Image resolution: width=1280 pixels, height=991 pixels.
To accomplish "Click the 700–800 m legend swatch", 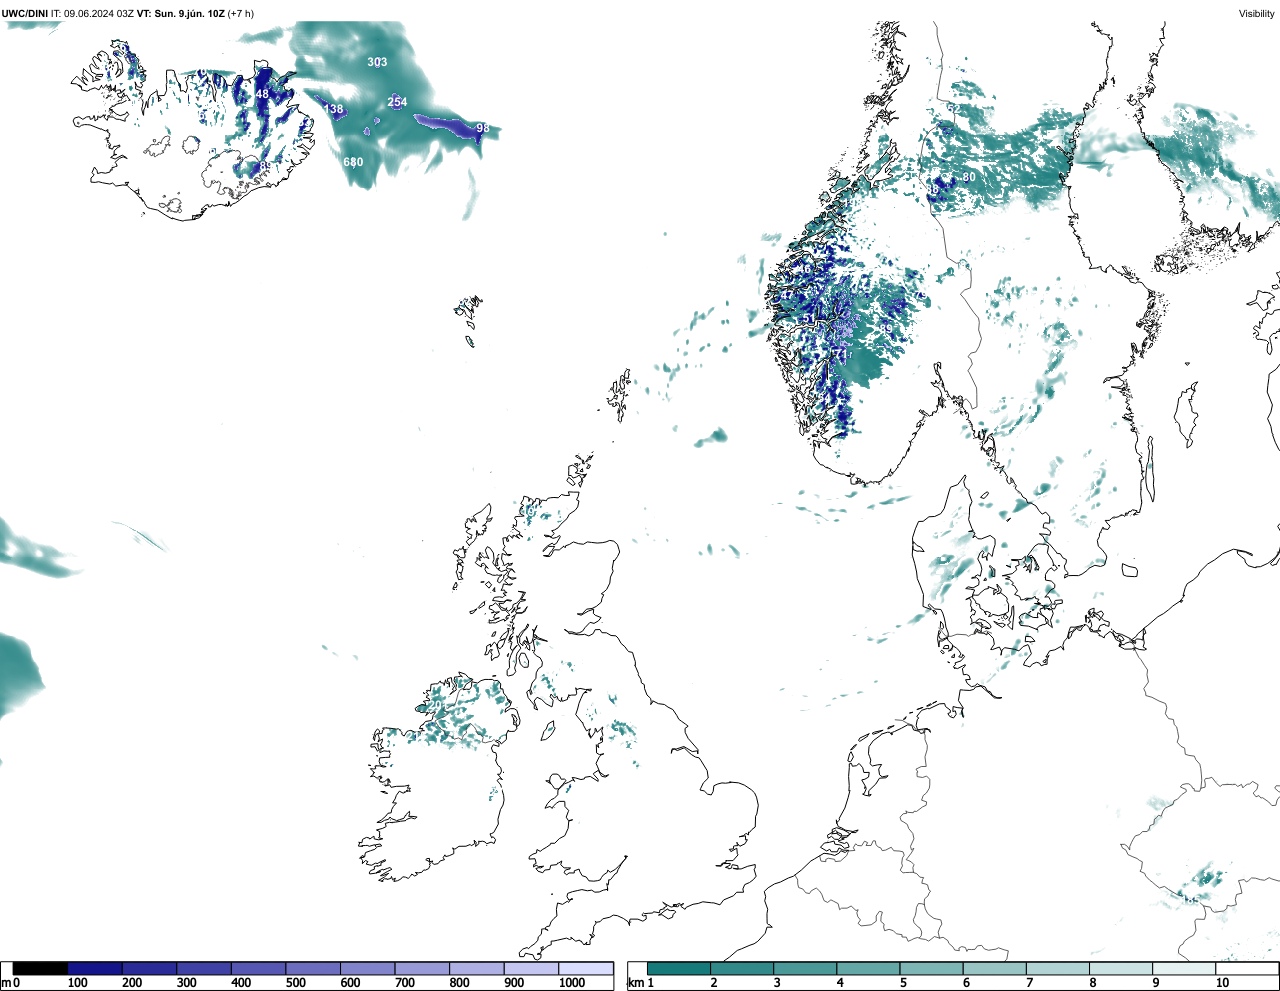I will [422, 969].
